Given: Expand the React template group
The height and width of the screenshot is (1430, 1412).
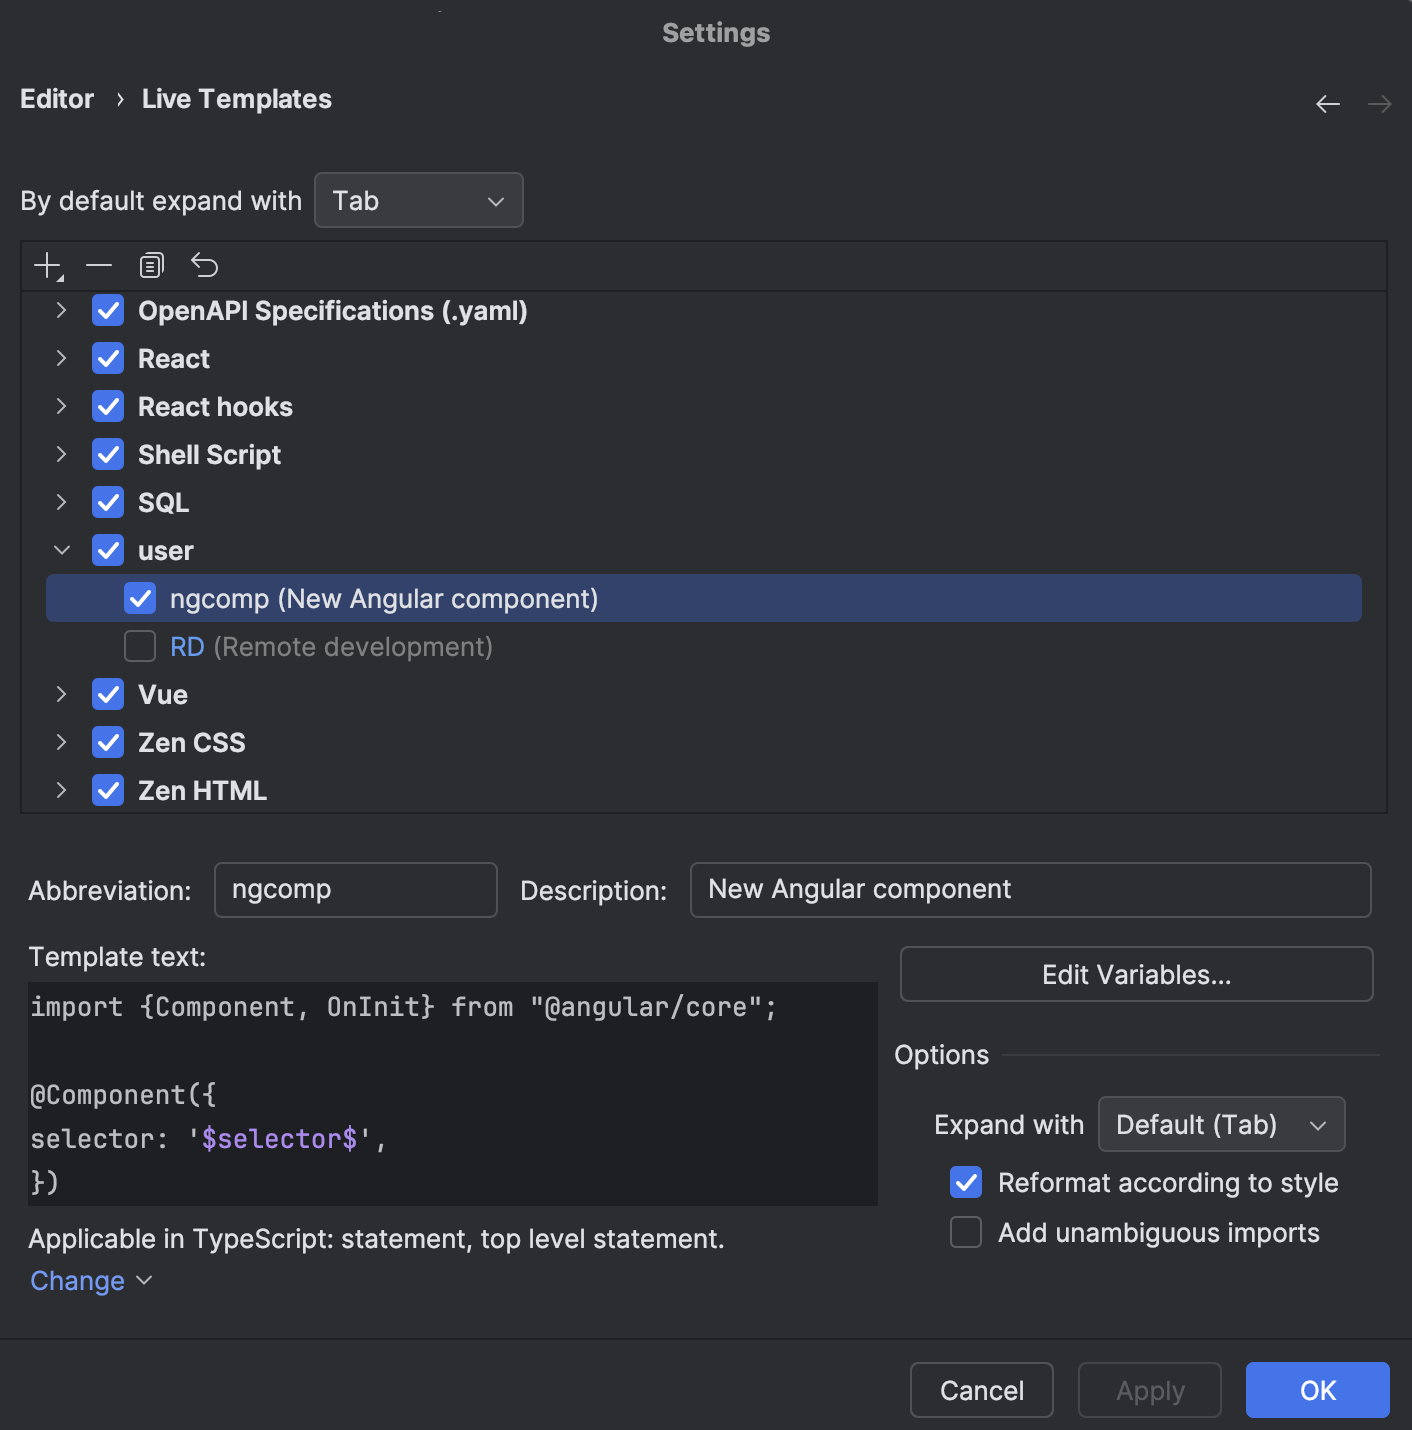Looking at the screenshot, I should 62,359.
